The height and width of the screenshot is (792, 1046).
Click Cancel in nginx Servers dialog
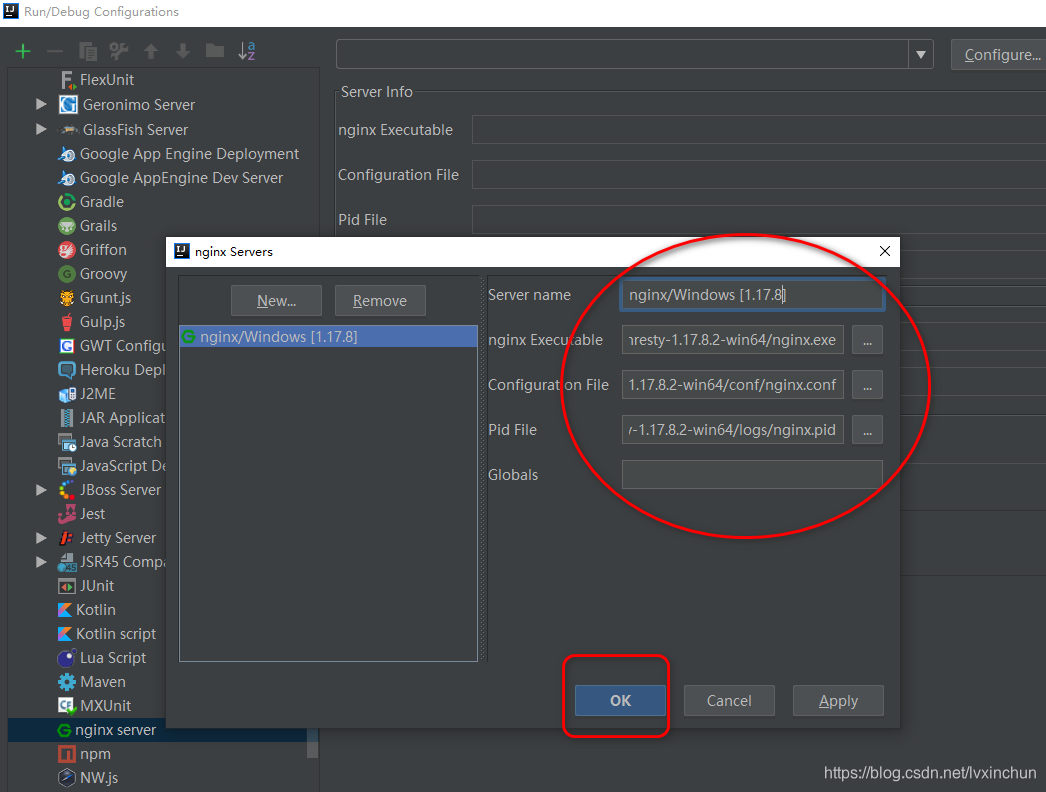(x=729, y=701)
